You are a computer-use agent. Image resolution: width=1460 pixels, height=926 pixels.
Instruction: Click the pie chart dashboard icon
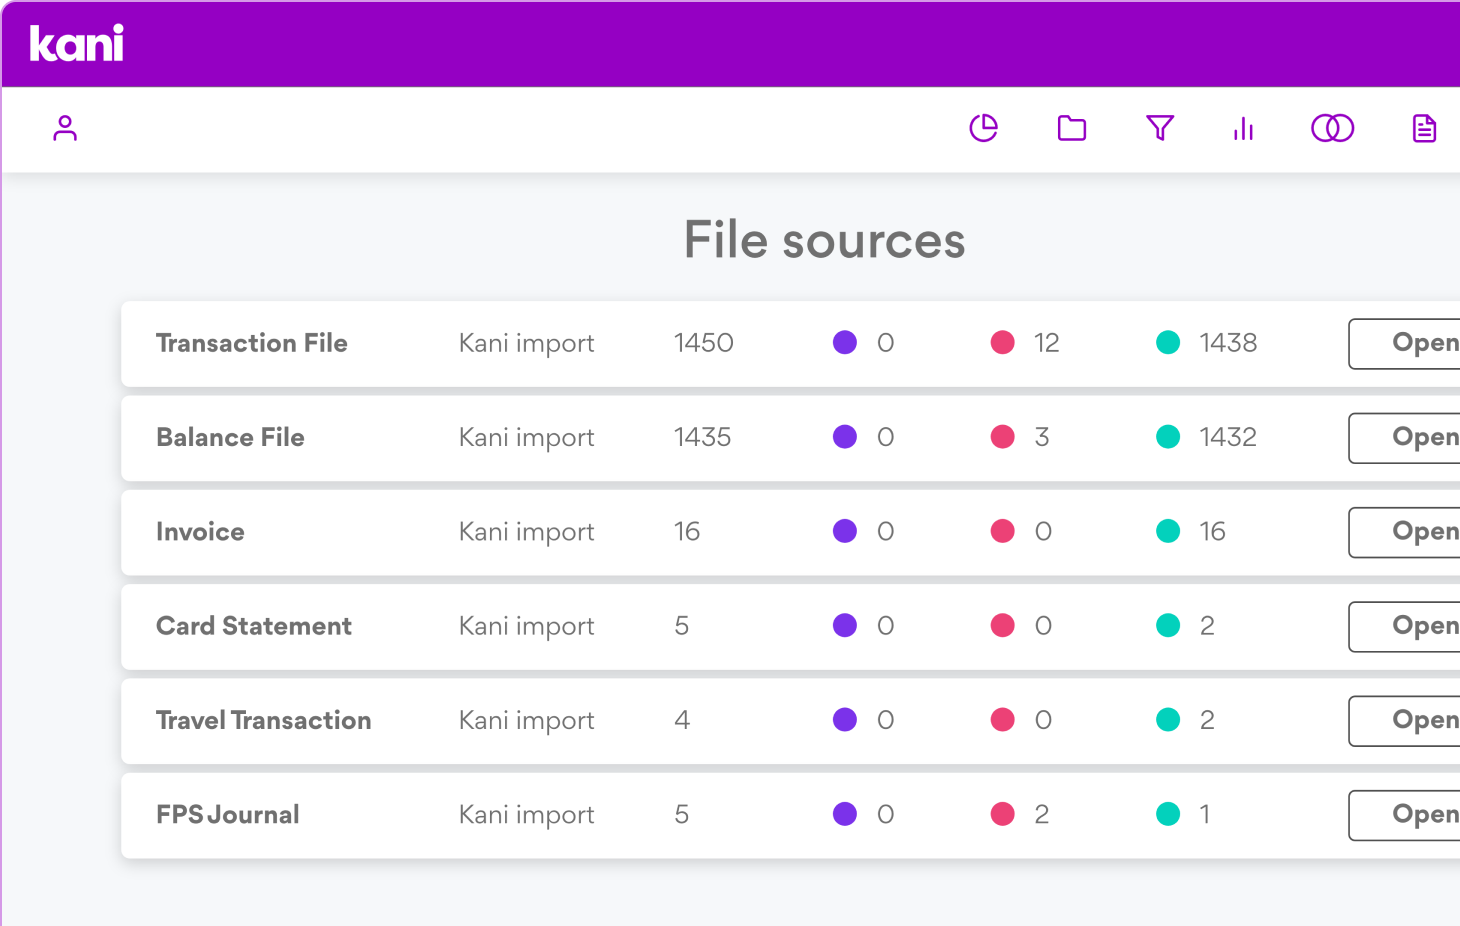click(x=983, y=128)
